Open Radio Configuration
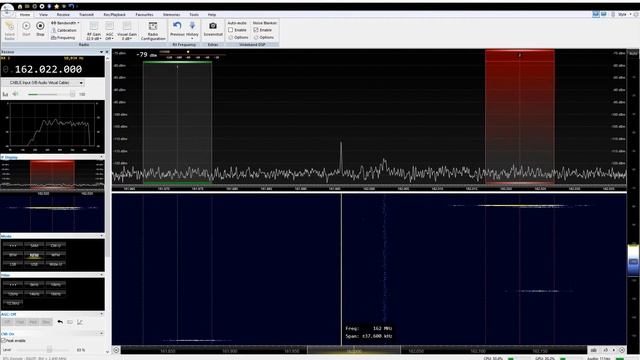 (x=153, y=31)
